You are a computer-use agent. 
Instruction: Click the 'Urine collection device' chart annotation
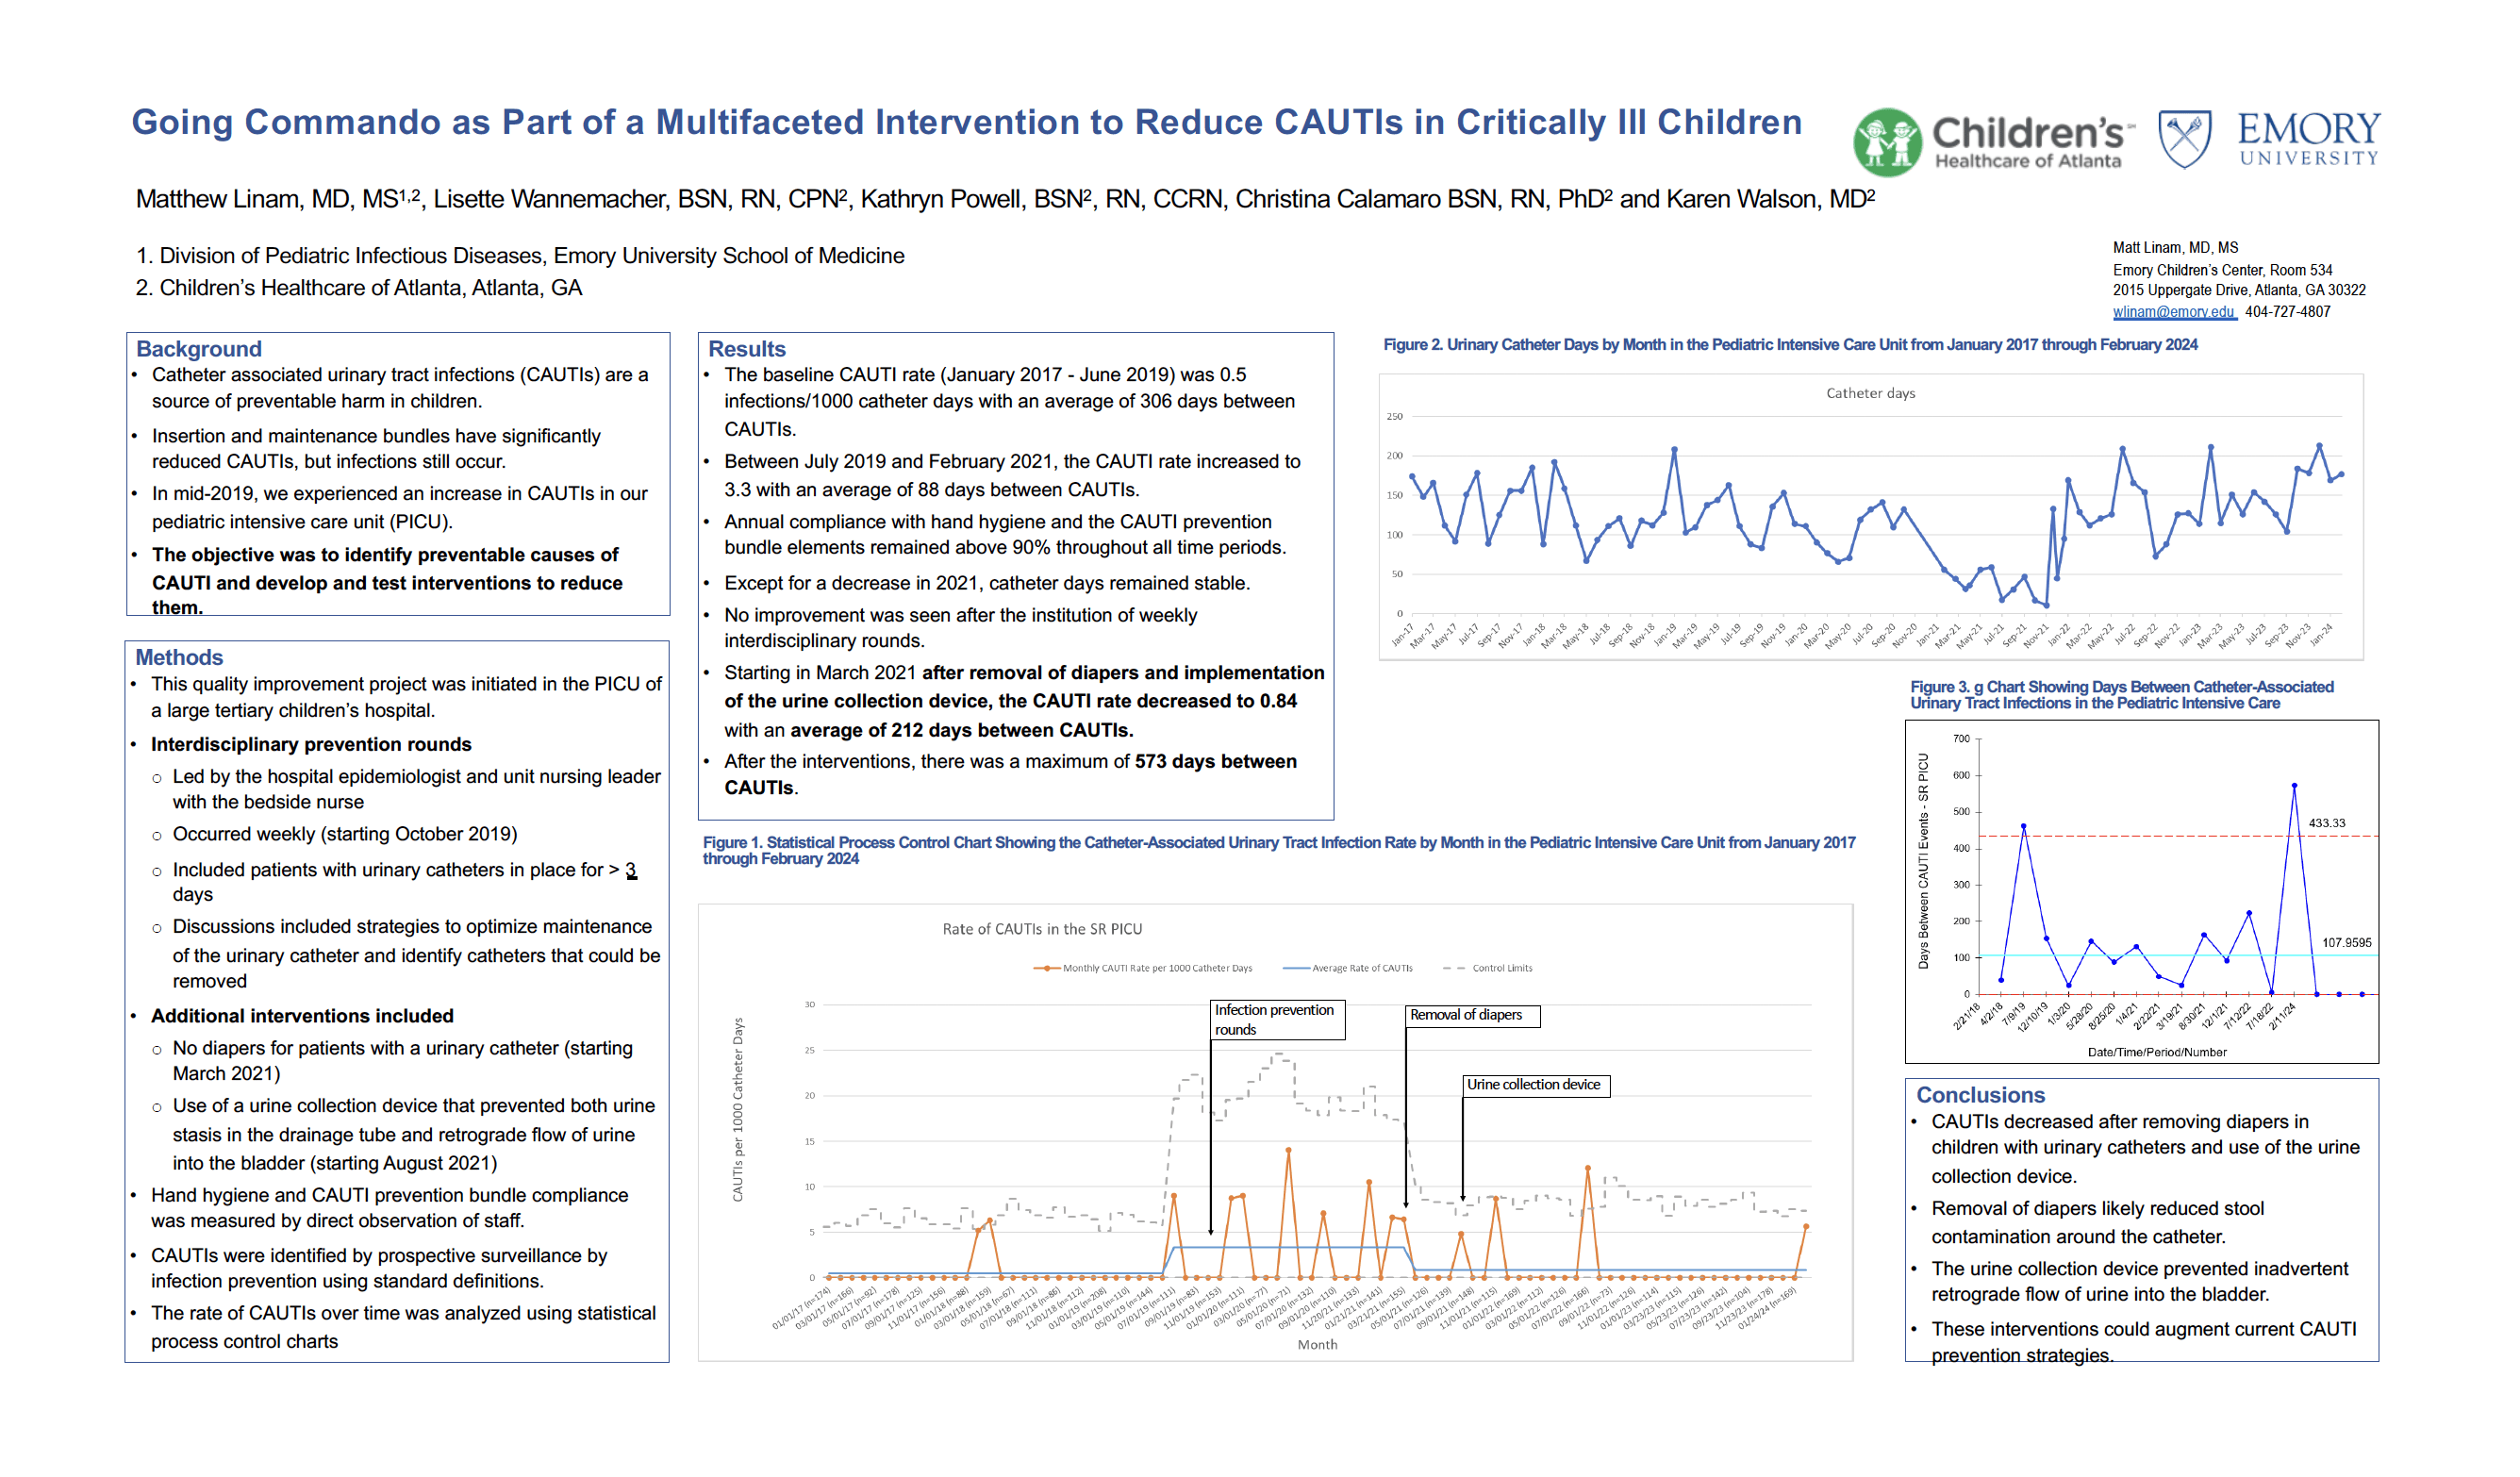[x=1536, y=1084]
